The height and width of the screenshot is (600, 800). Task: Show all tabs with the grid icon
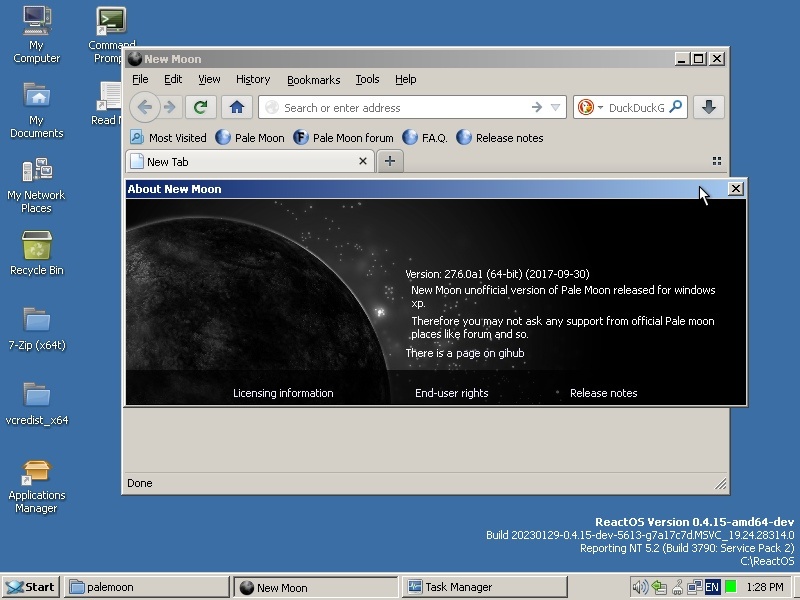[717, 161]
